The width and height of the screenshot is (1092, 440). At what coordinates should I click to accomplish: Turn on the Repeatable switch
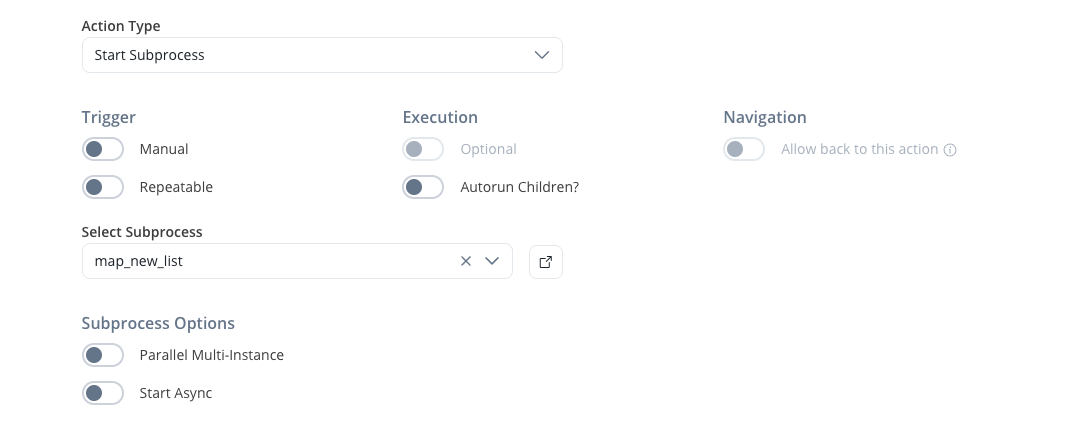[x=103, y=187]
